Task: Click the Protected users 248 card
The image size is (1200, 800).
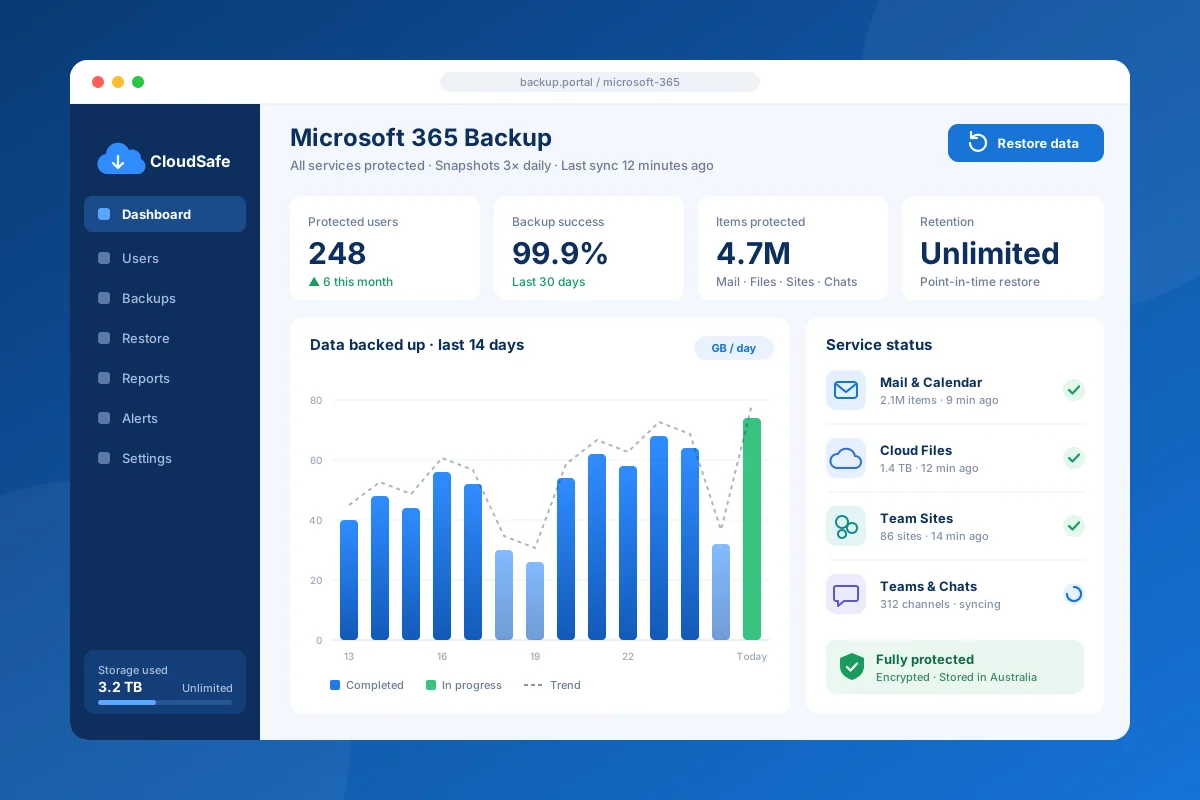Action: click(x=385, y=248)
